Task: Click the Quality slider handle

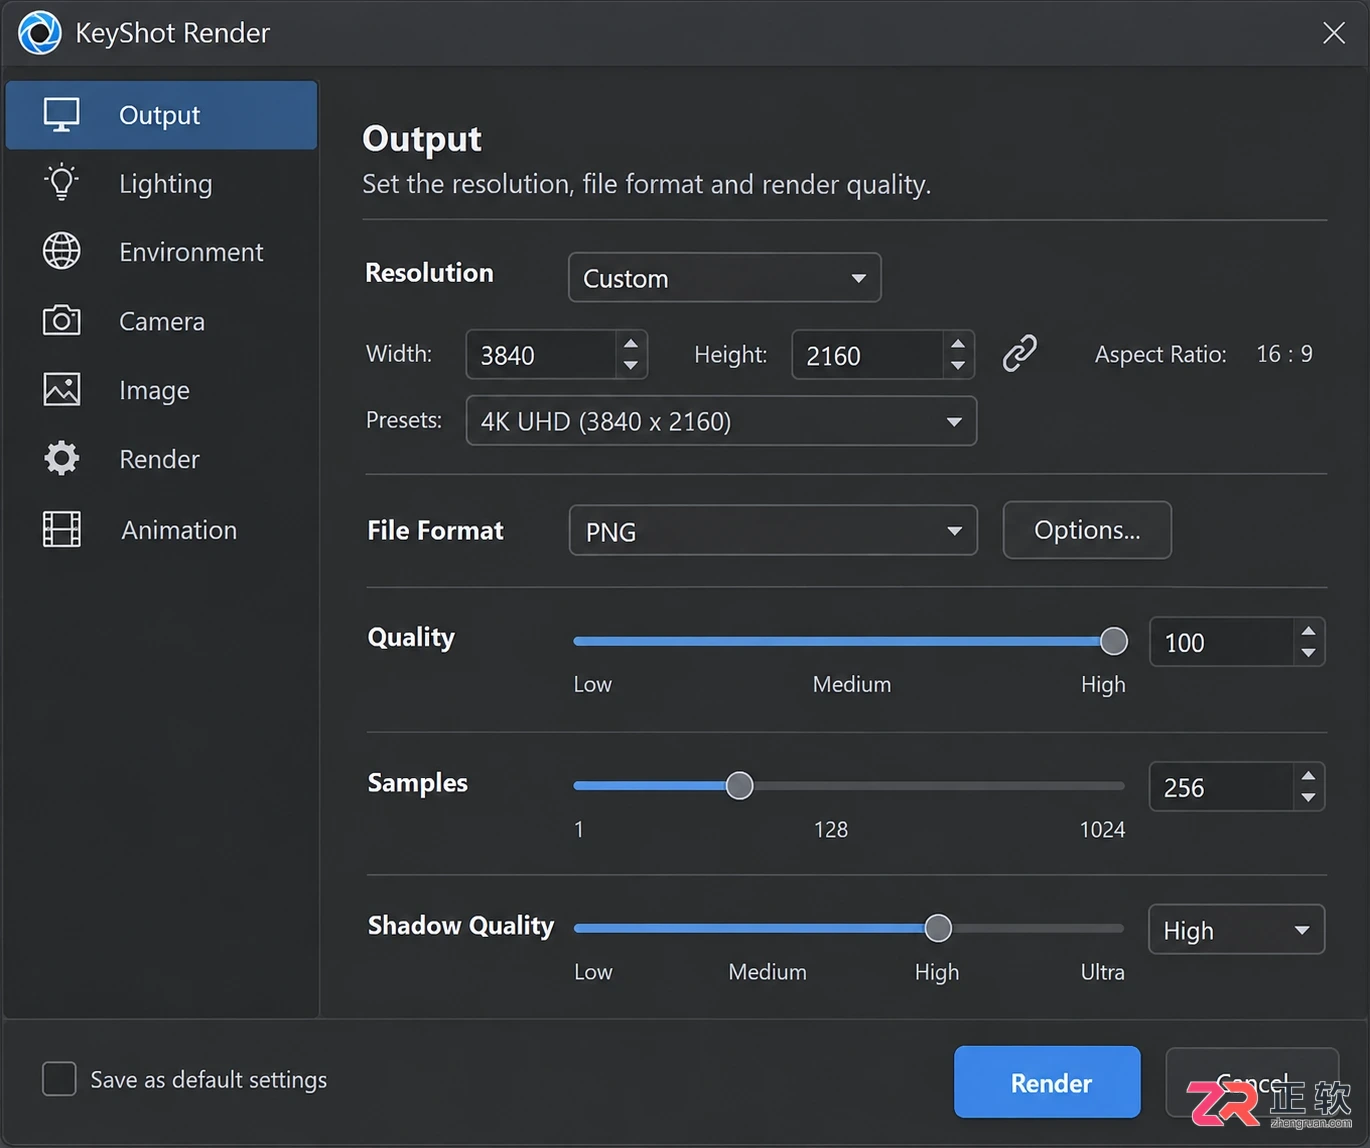Action: 1113,641
